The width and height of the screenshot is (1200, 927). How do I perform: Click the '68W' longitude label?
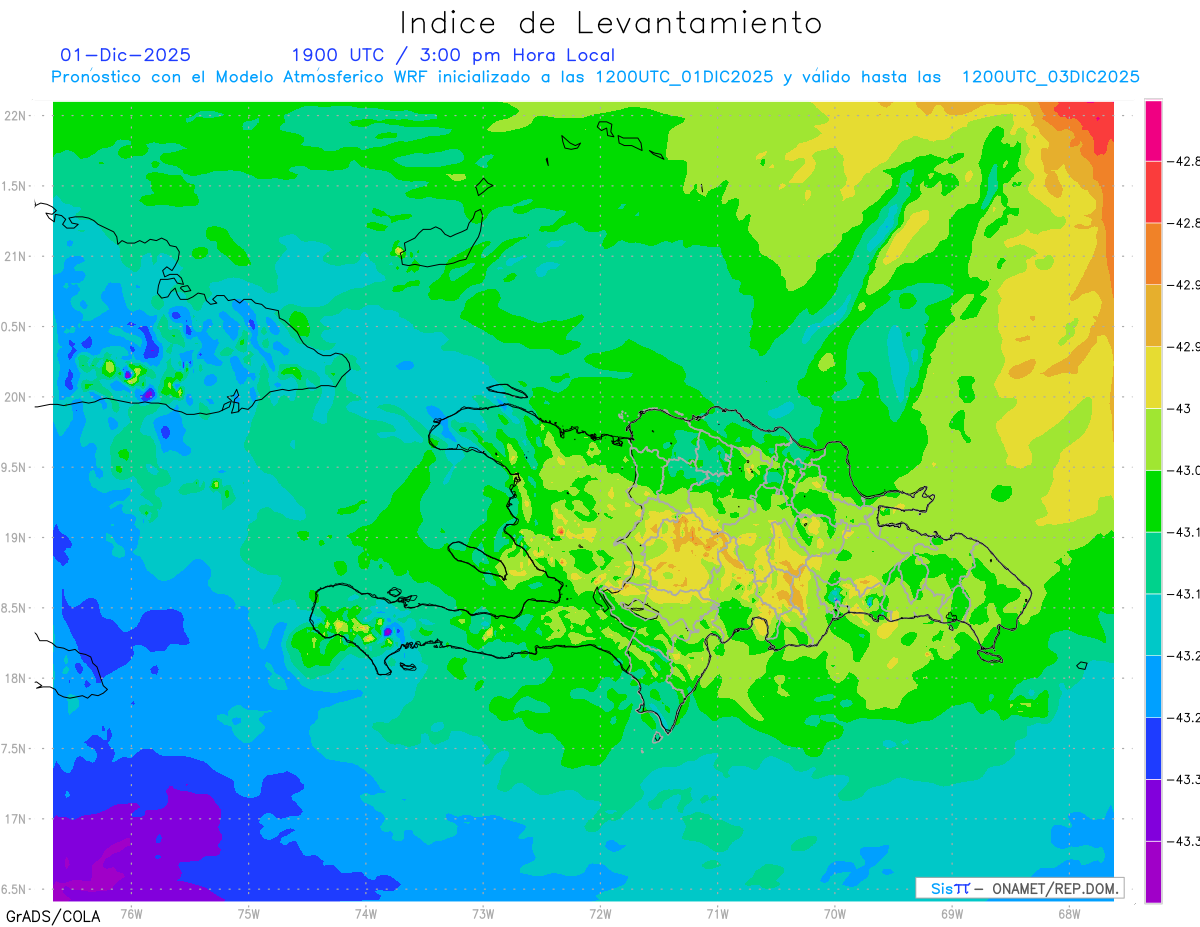pos(1069,913)
